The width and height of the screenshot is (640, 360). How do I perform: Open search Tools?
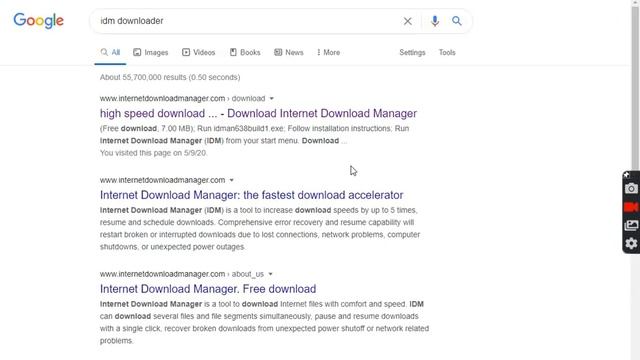coord(447,52)
